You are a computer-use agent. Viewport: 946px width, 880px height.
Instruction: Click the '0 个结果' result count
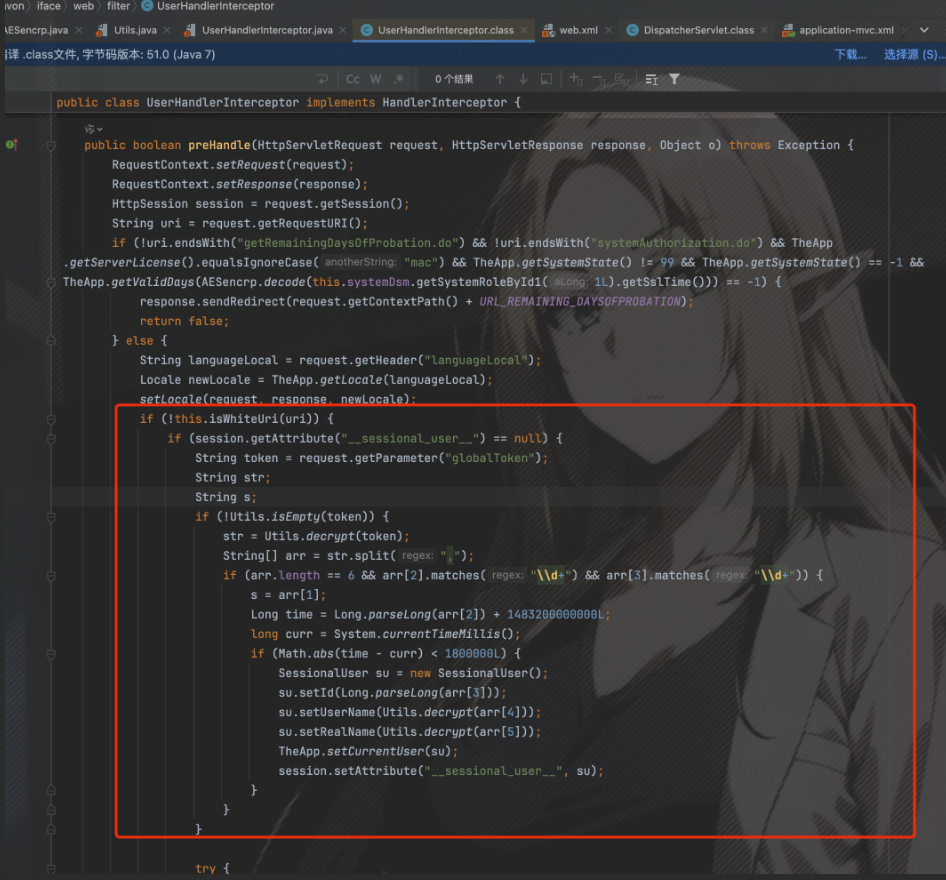click(454, 79)
